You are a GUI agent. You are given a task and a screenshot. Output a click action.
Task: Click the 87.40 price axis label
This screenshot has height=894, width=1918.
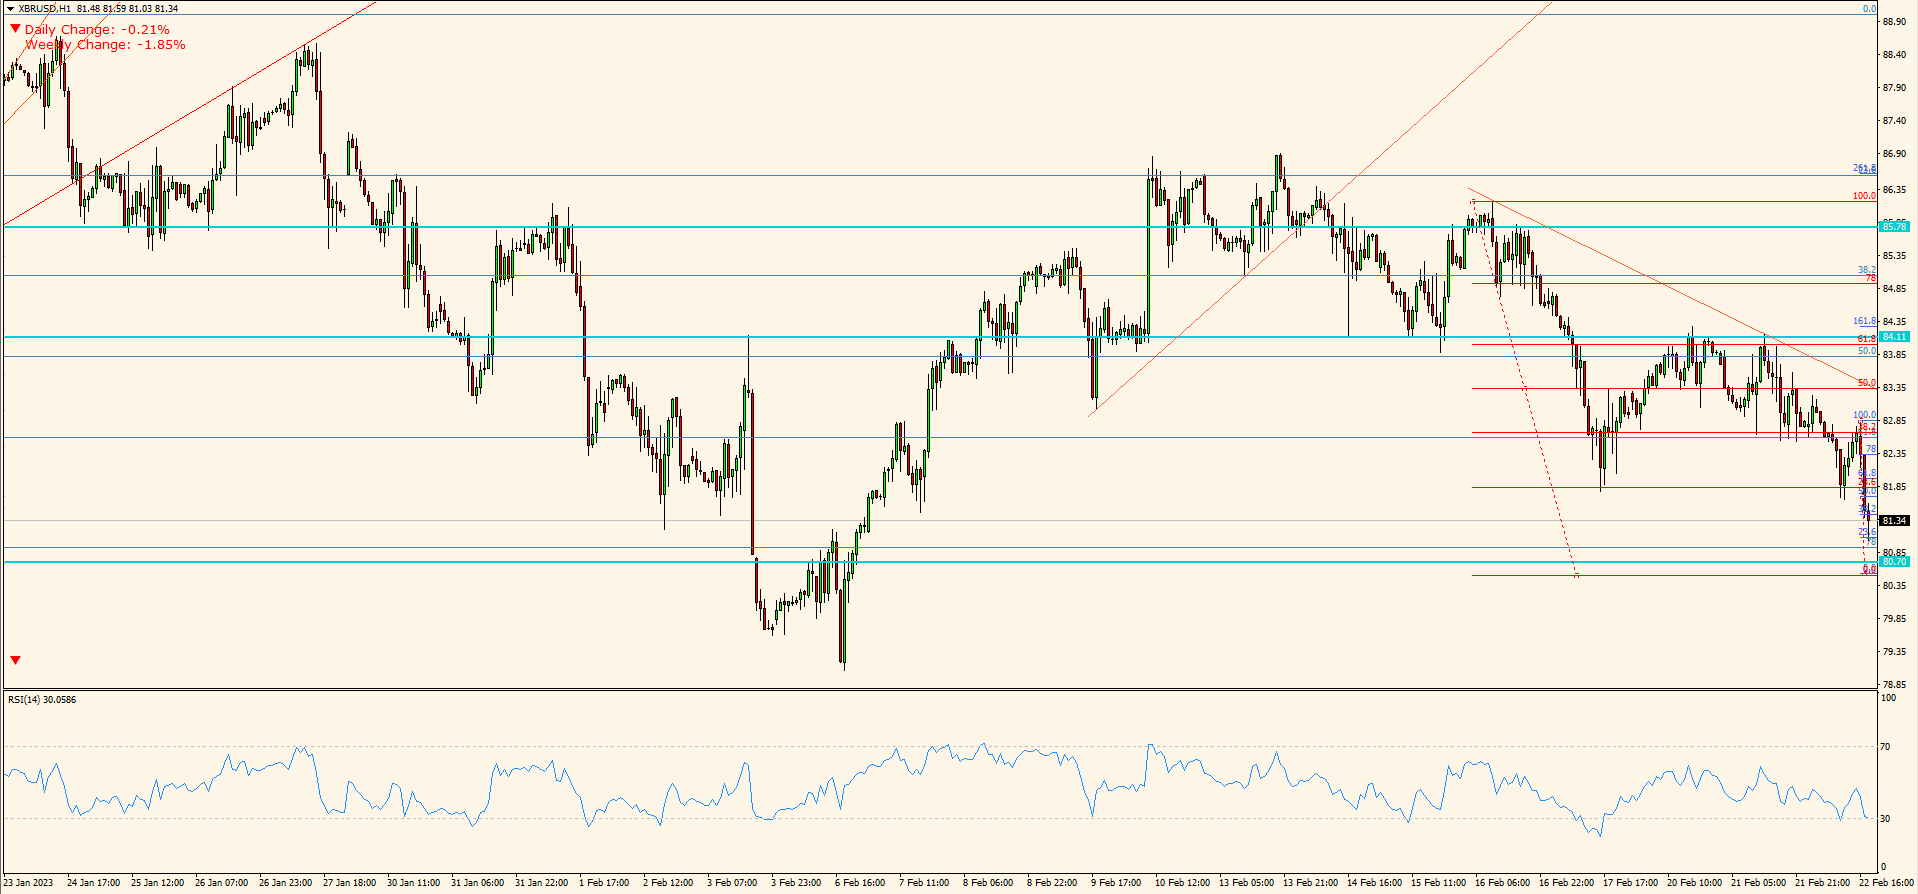(x=1894, y=121)
